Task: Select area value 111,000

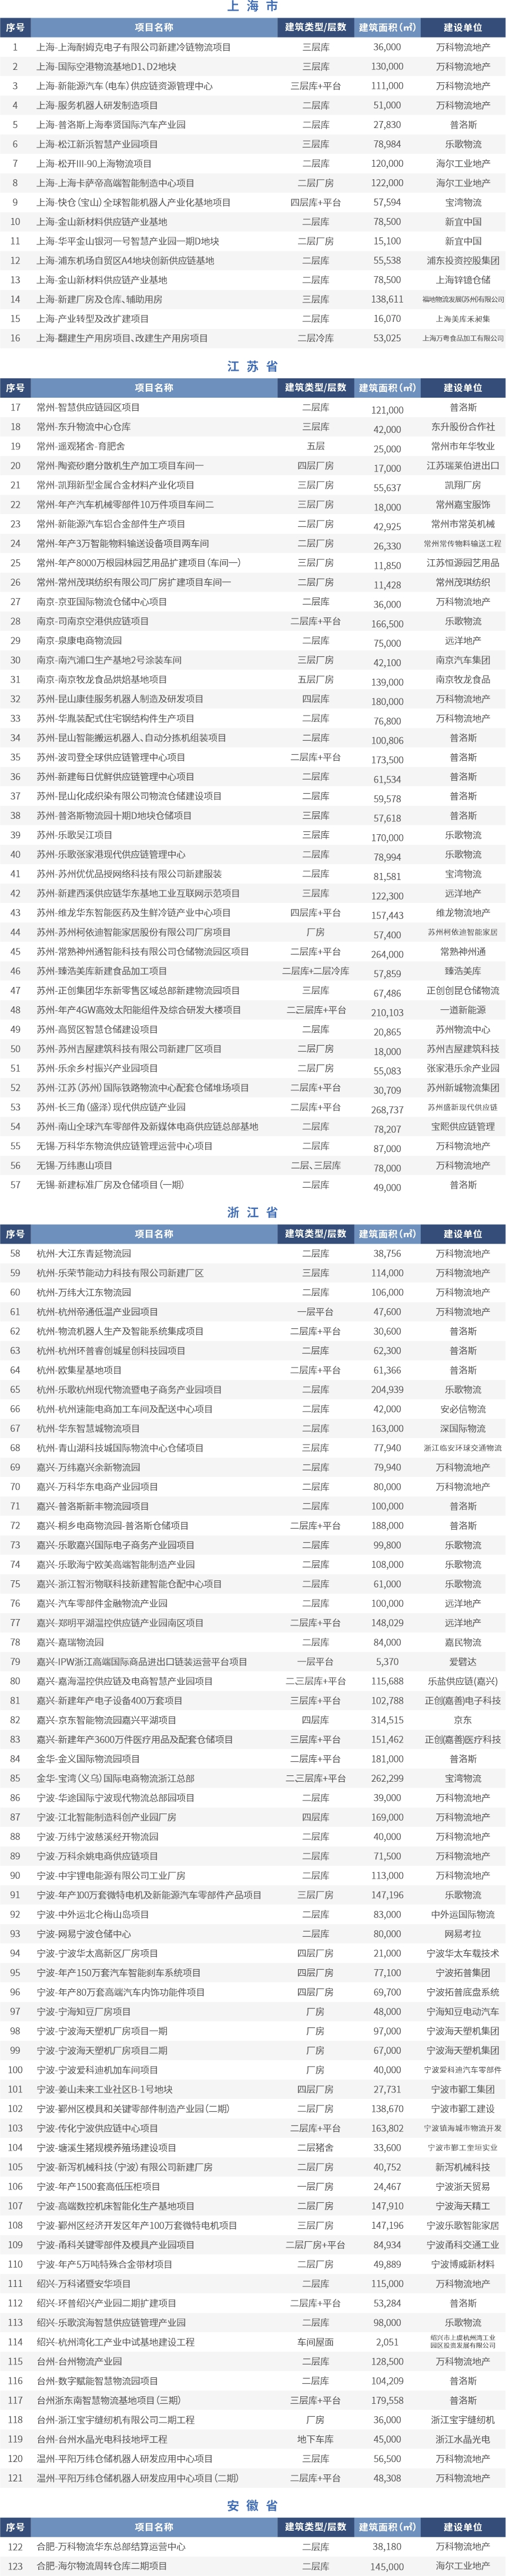Action: (x=387, y=86)
